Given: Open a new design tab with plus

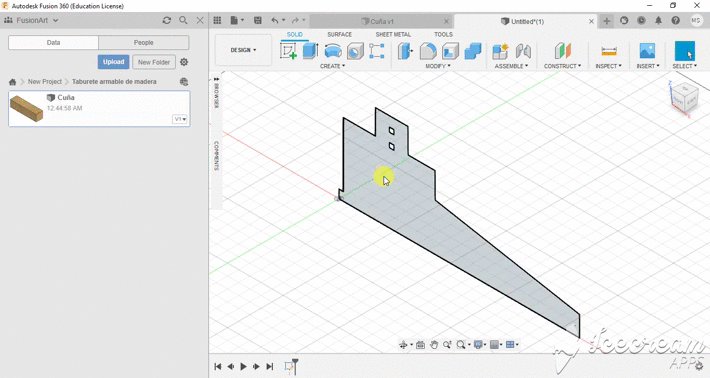Looking at the screenshot, I should (x=607, y=21).
